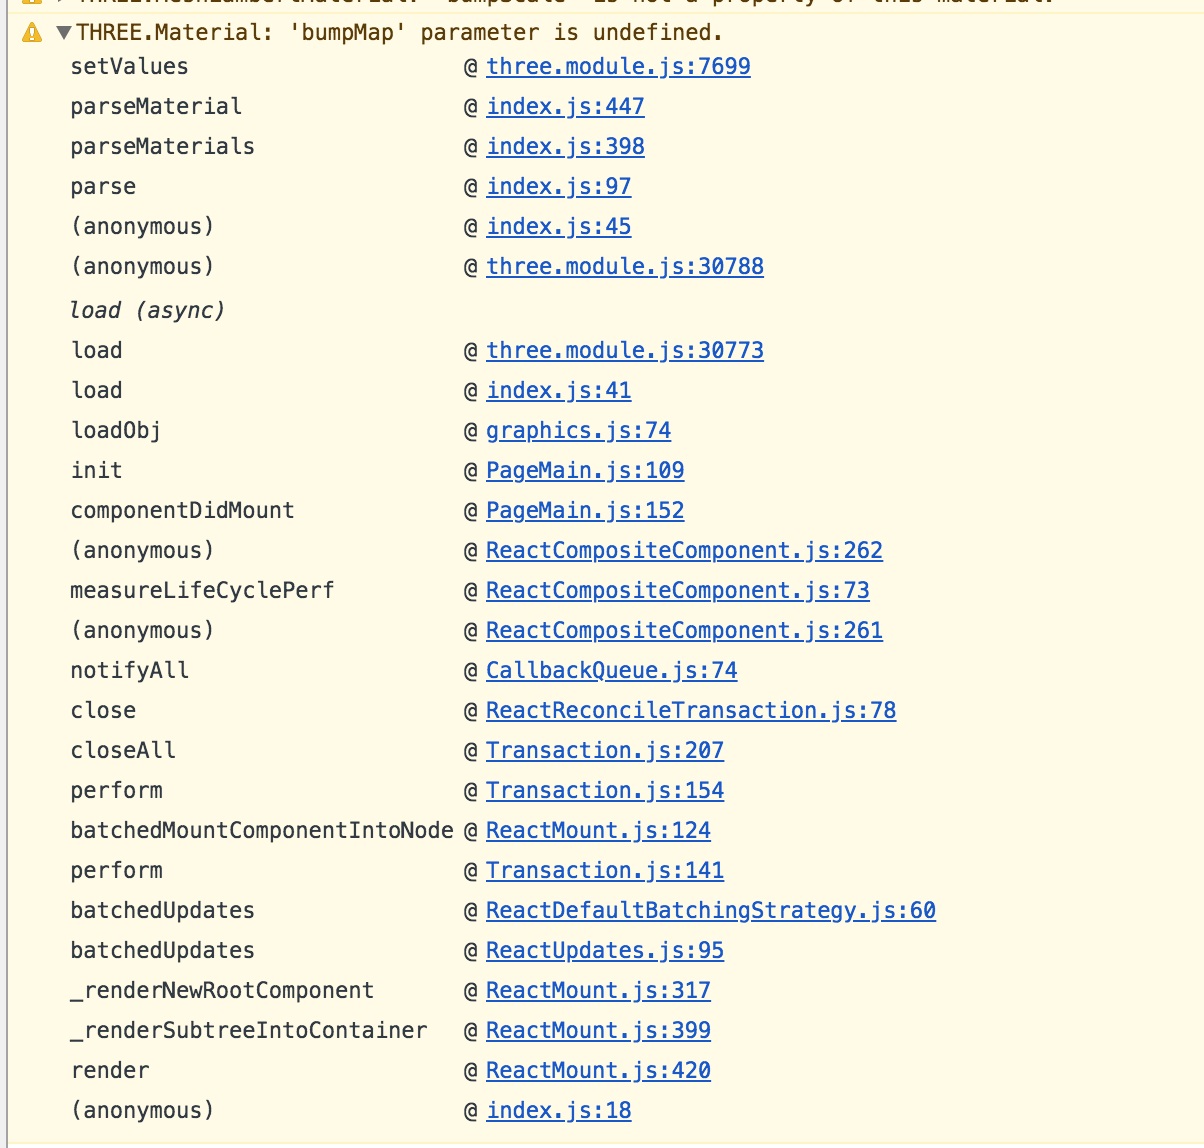The image size is (1204, 1148).
Task: Open ReactUpdates.js:95 link
Action: pos(605,950)
